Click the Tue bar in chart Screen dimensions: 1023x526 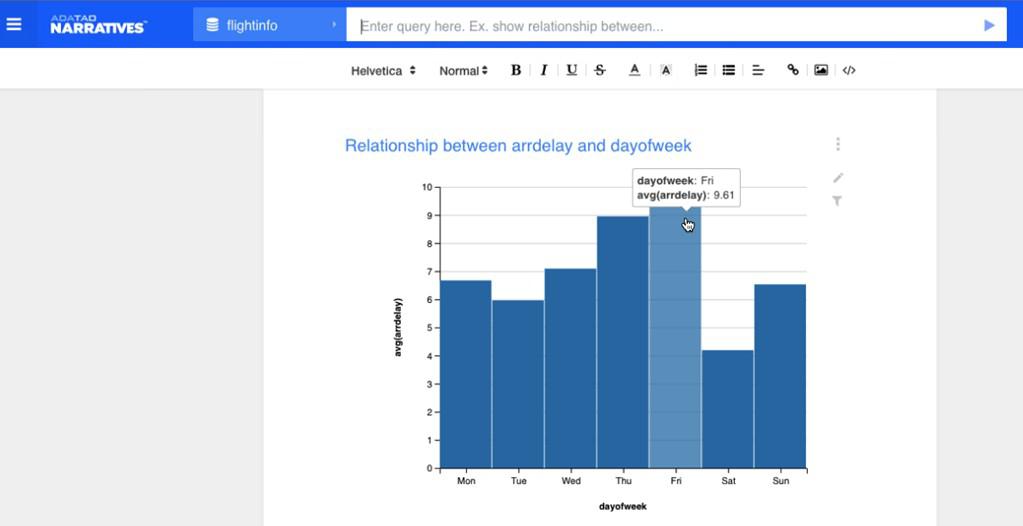pos(518,384)
